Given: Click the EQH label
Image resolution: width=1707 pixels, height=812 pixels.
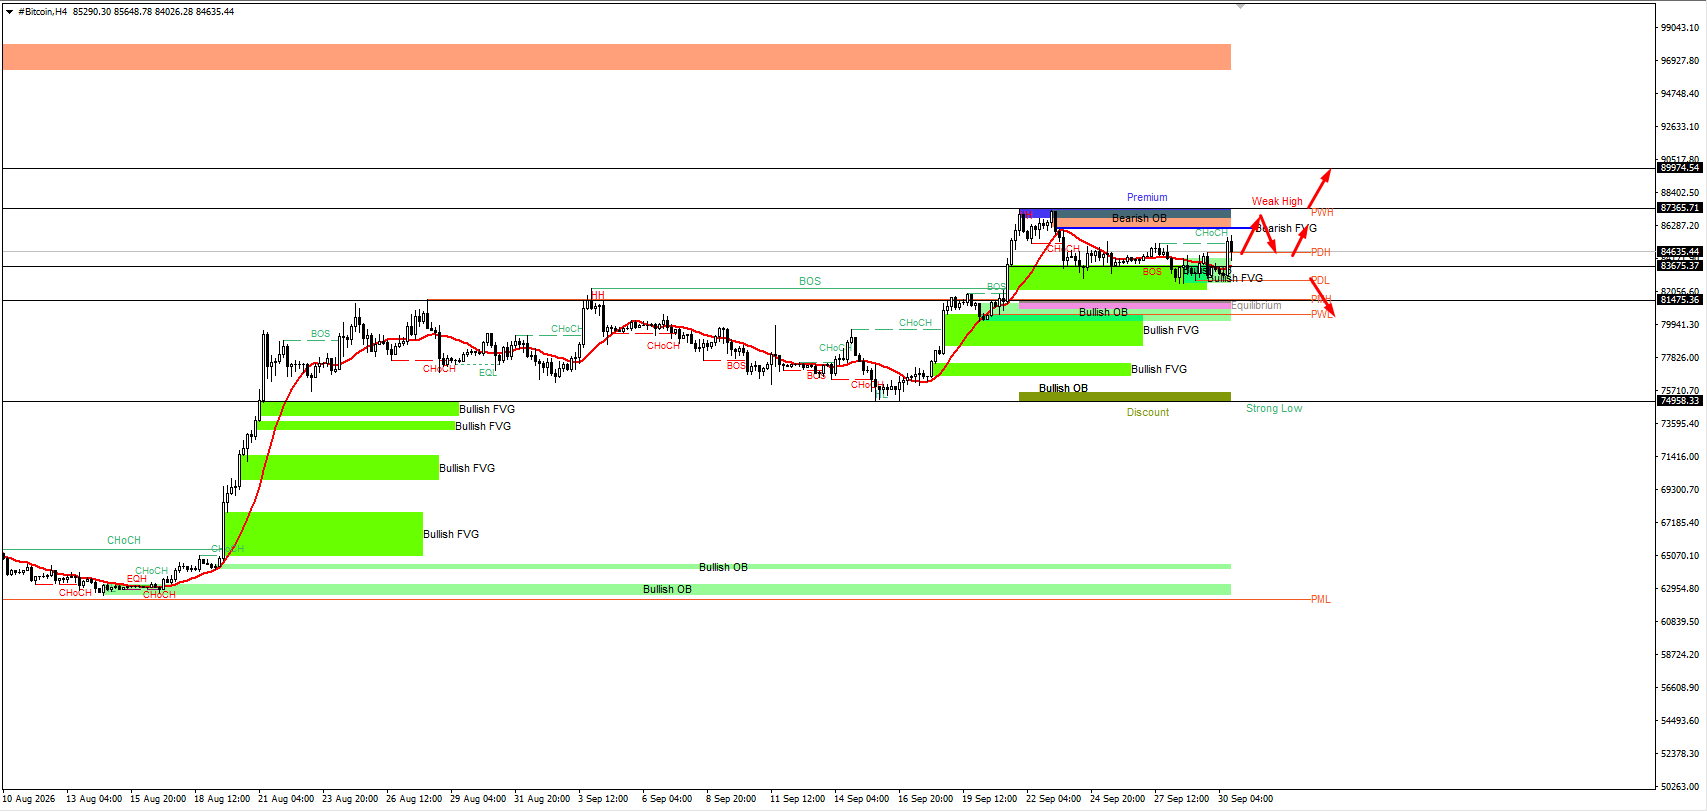Looking at the screenshot, I should [136, 579].
